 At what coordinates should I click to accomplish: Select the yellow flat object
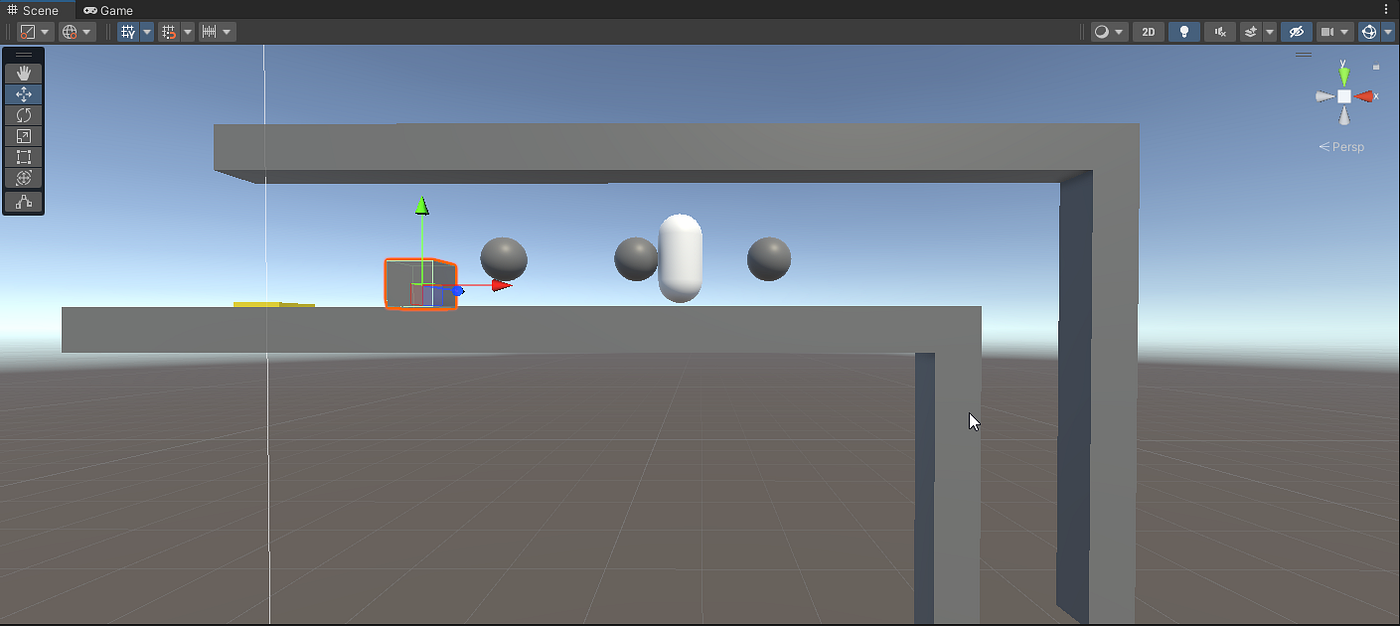point(274,304)
